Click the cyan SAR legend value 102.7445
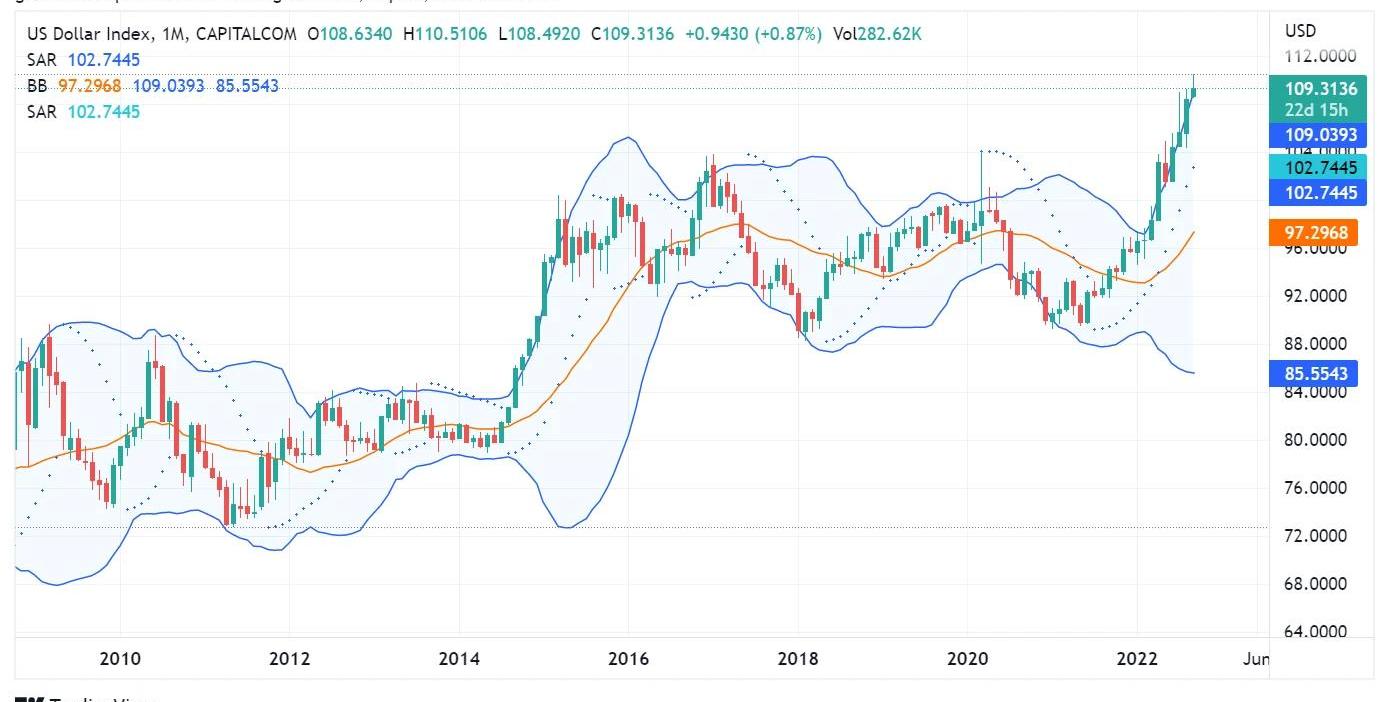The height and width of the screenshot is (702, 1389). click(x=103, y=112)
